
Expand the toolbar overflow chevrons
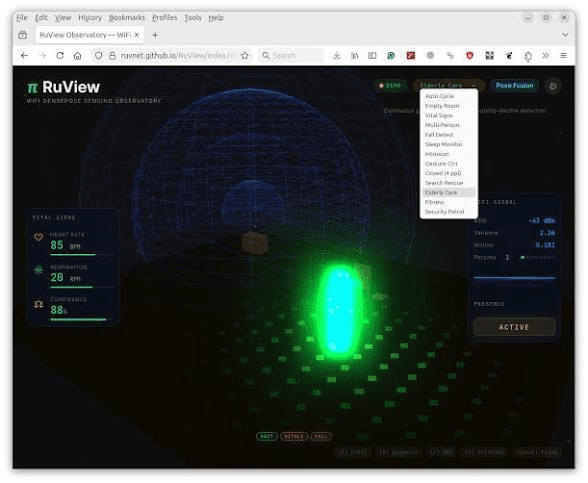[546, 56]
